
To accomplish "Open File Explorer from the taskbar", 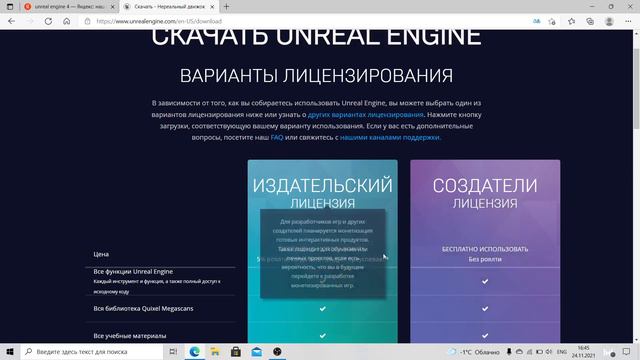I will click(215, 351).
